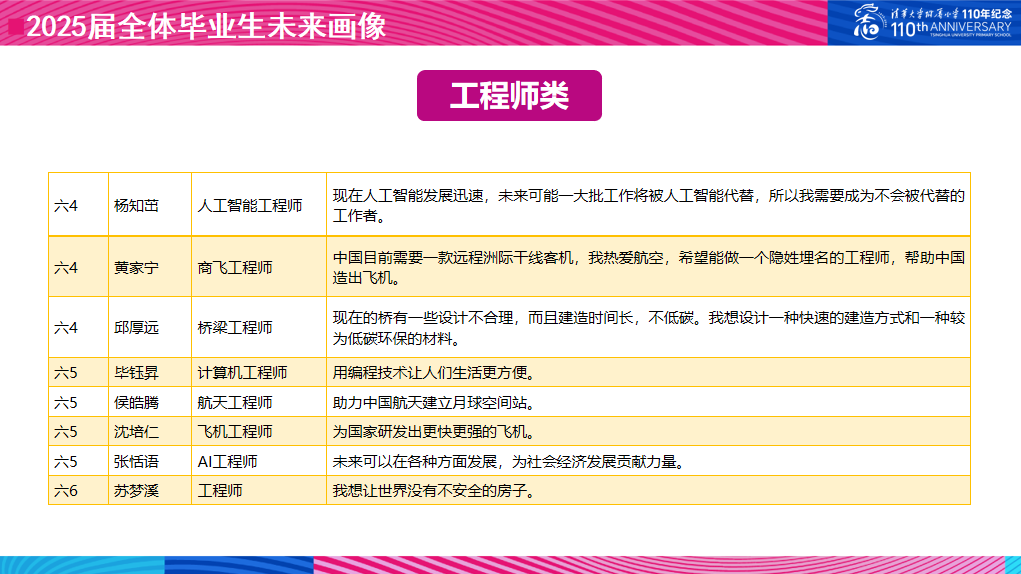
Task: Select the 飞机工程师 cell
Action: [259, 431]
